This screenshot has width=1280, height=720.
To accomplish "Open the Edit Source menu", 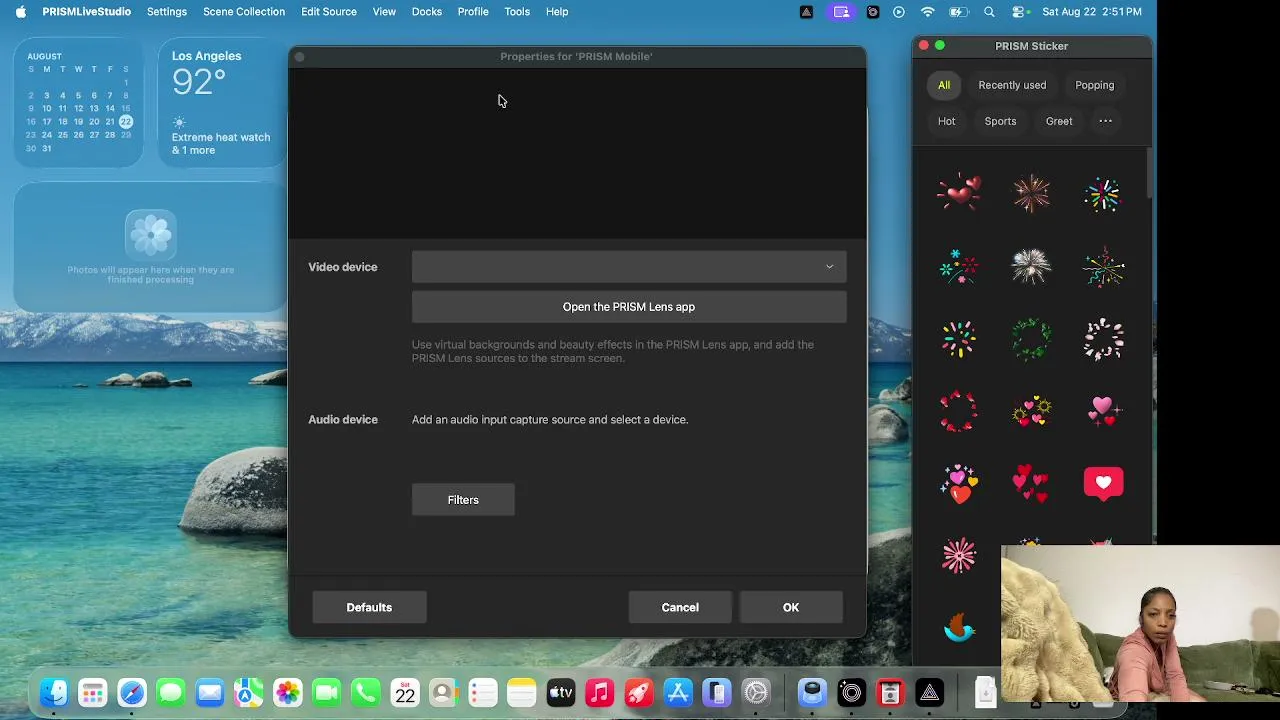I will pyautogui.click(x=329, y=12).
